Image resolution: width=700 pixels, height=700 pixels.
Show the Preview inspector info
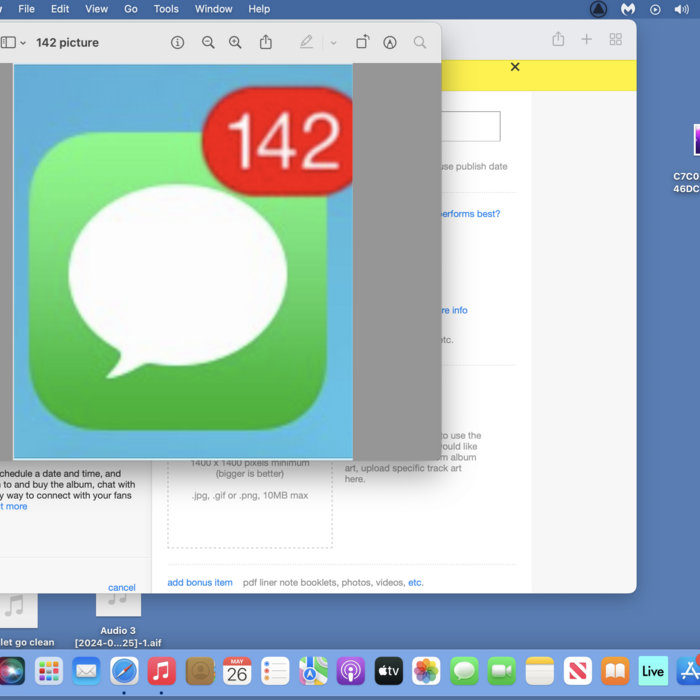coord(177,42)
